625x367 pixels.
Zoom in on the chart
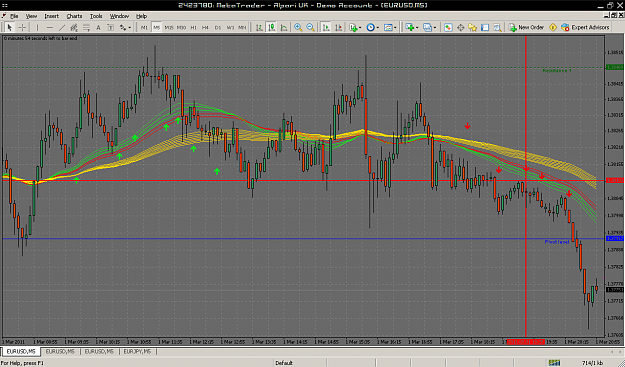tap(298, 27)
